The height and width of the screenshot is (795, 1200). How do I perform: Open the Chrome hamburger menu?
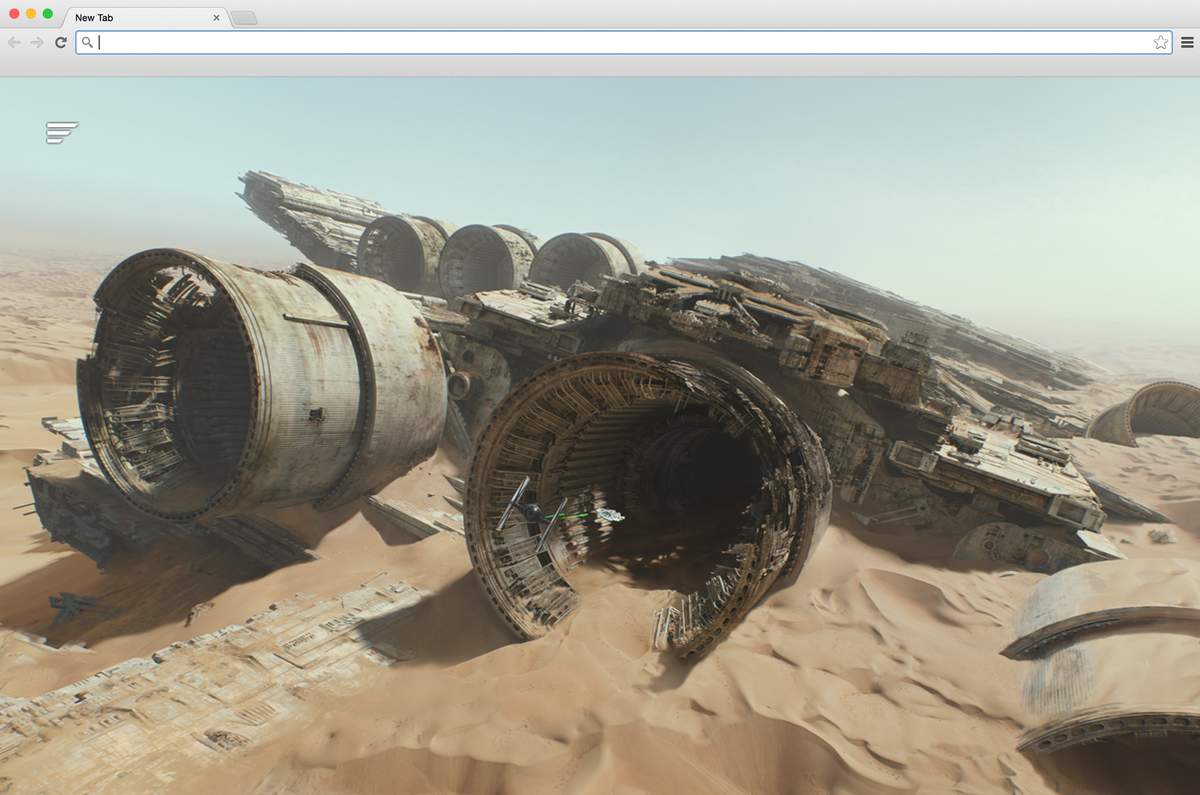tap(1187, 42)
